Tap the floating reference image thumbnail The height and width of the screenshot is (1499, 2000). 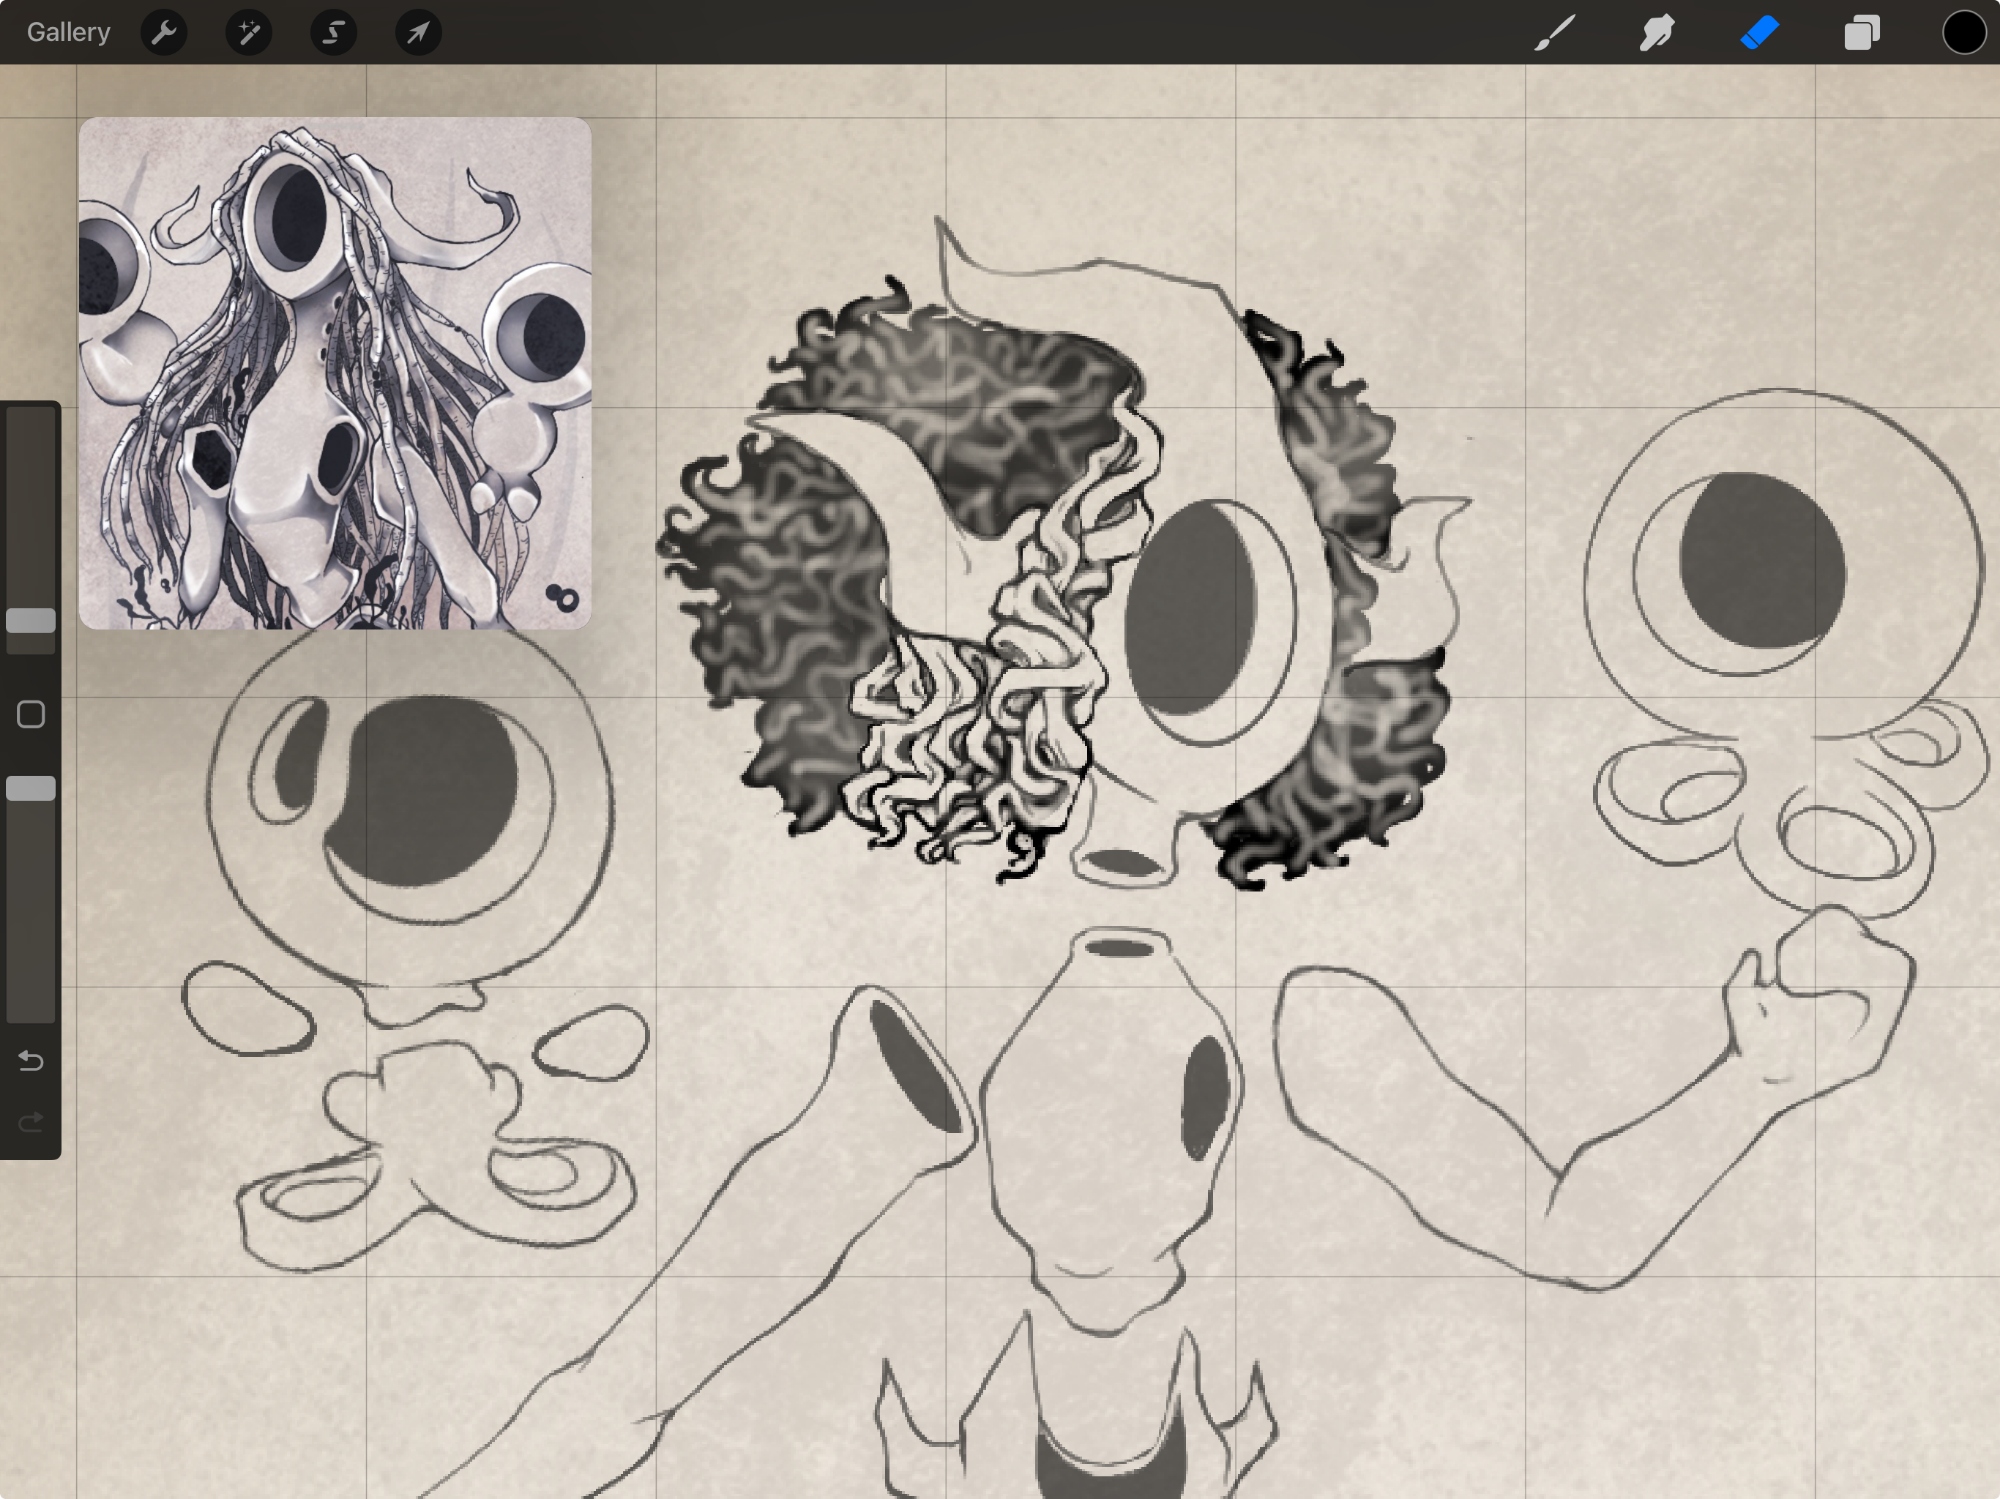335,373
